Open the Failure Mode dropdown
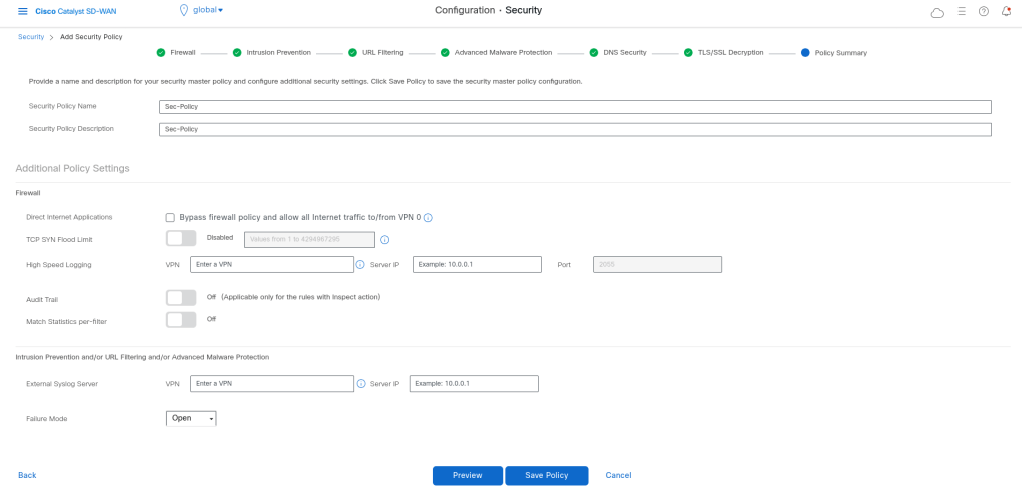This screenshot has width=1022, height=493. pos(191,418)
